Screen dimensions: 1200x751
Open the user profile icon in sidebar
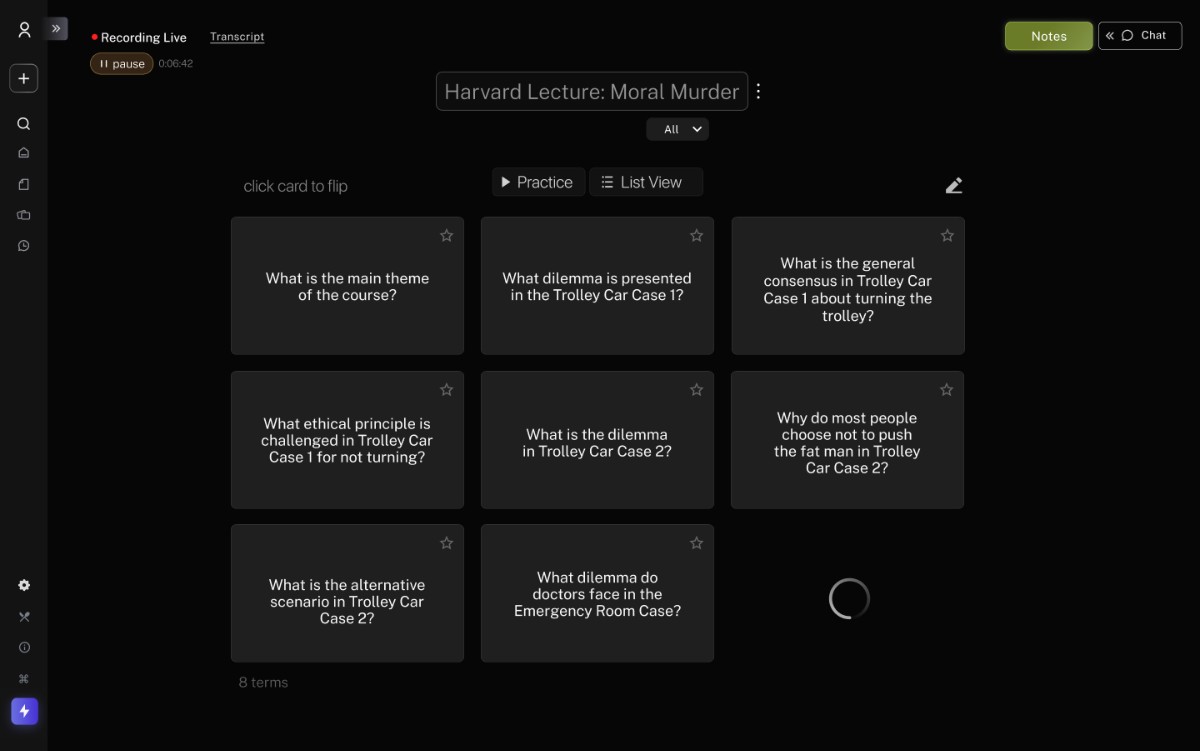coord(24,30)
